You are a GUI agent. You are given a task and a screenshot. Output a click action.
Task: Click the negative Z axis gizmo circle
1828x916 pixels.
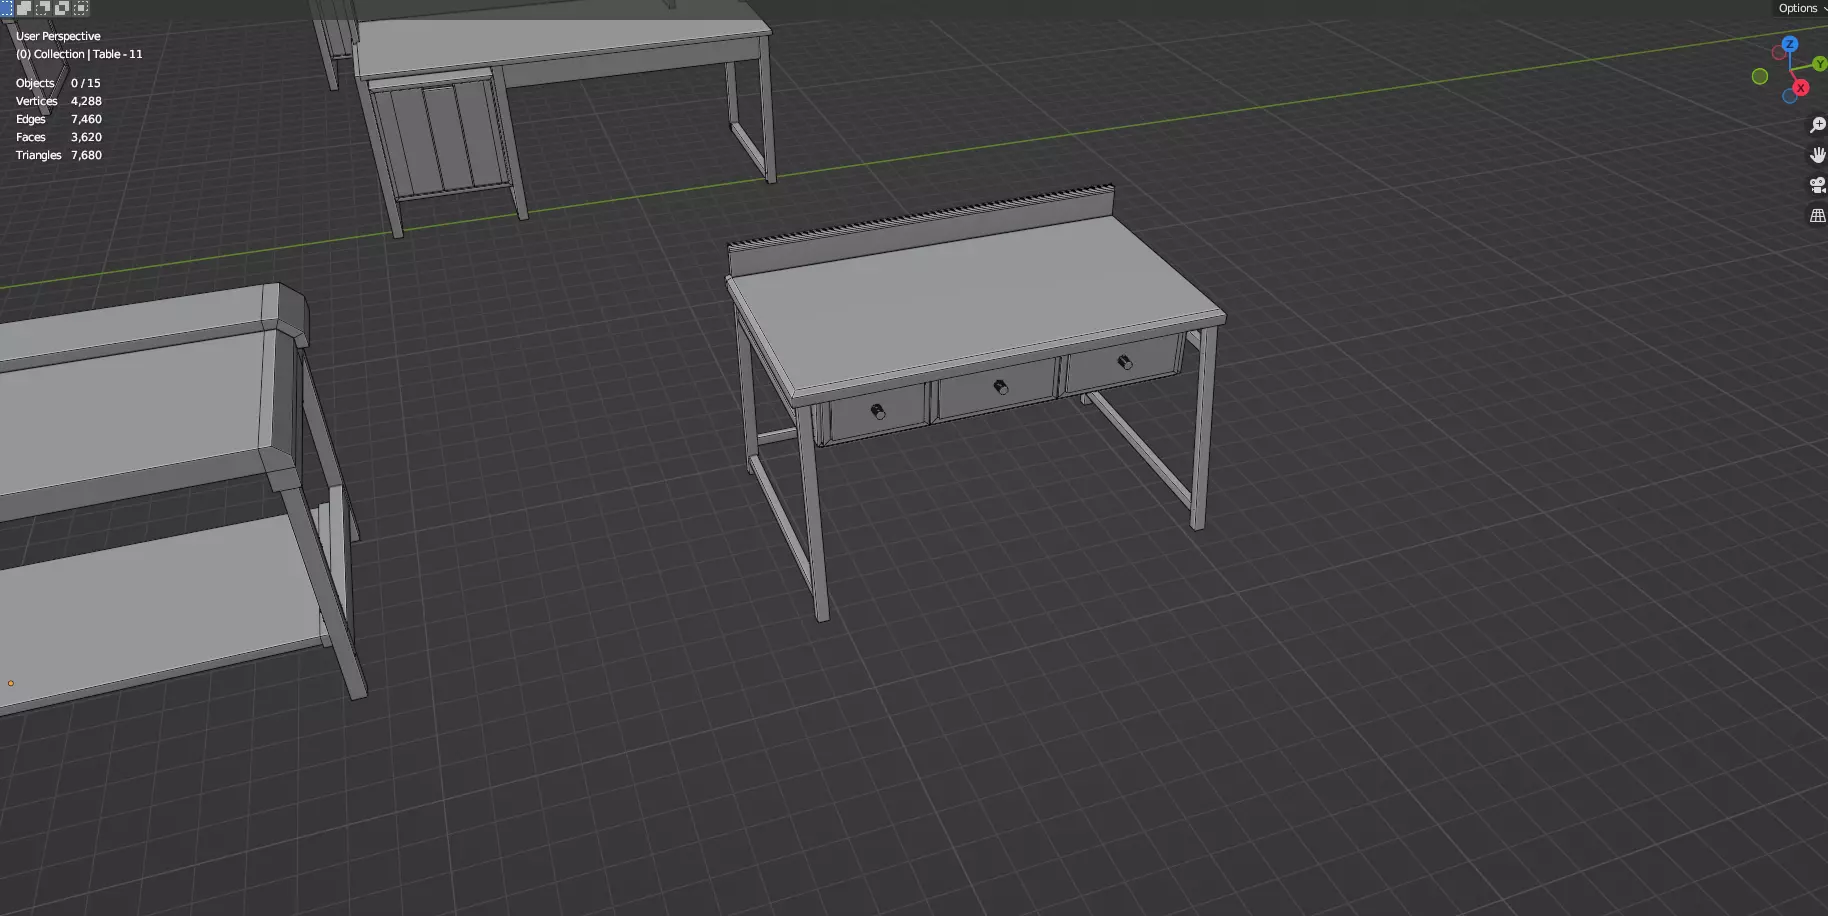click(x=1789, y=97)
